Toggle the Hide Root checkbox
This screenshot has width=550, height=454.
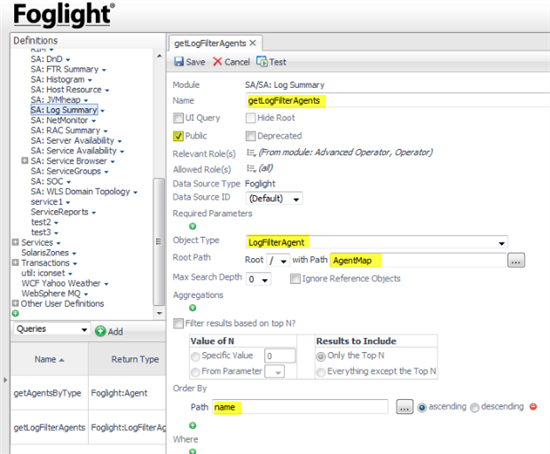[x=250, y=118]
